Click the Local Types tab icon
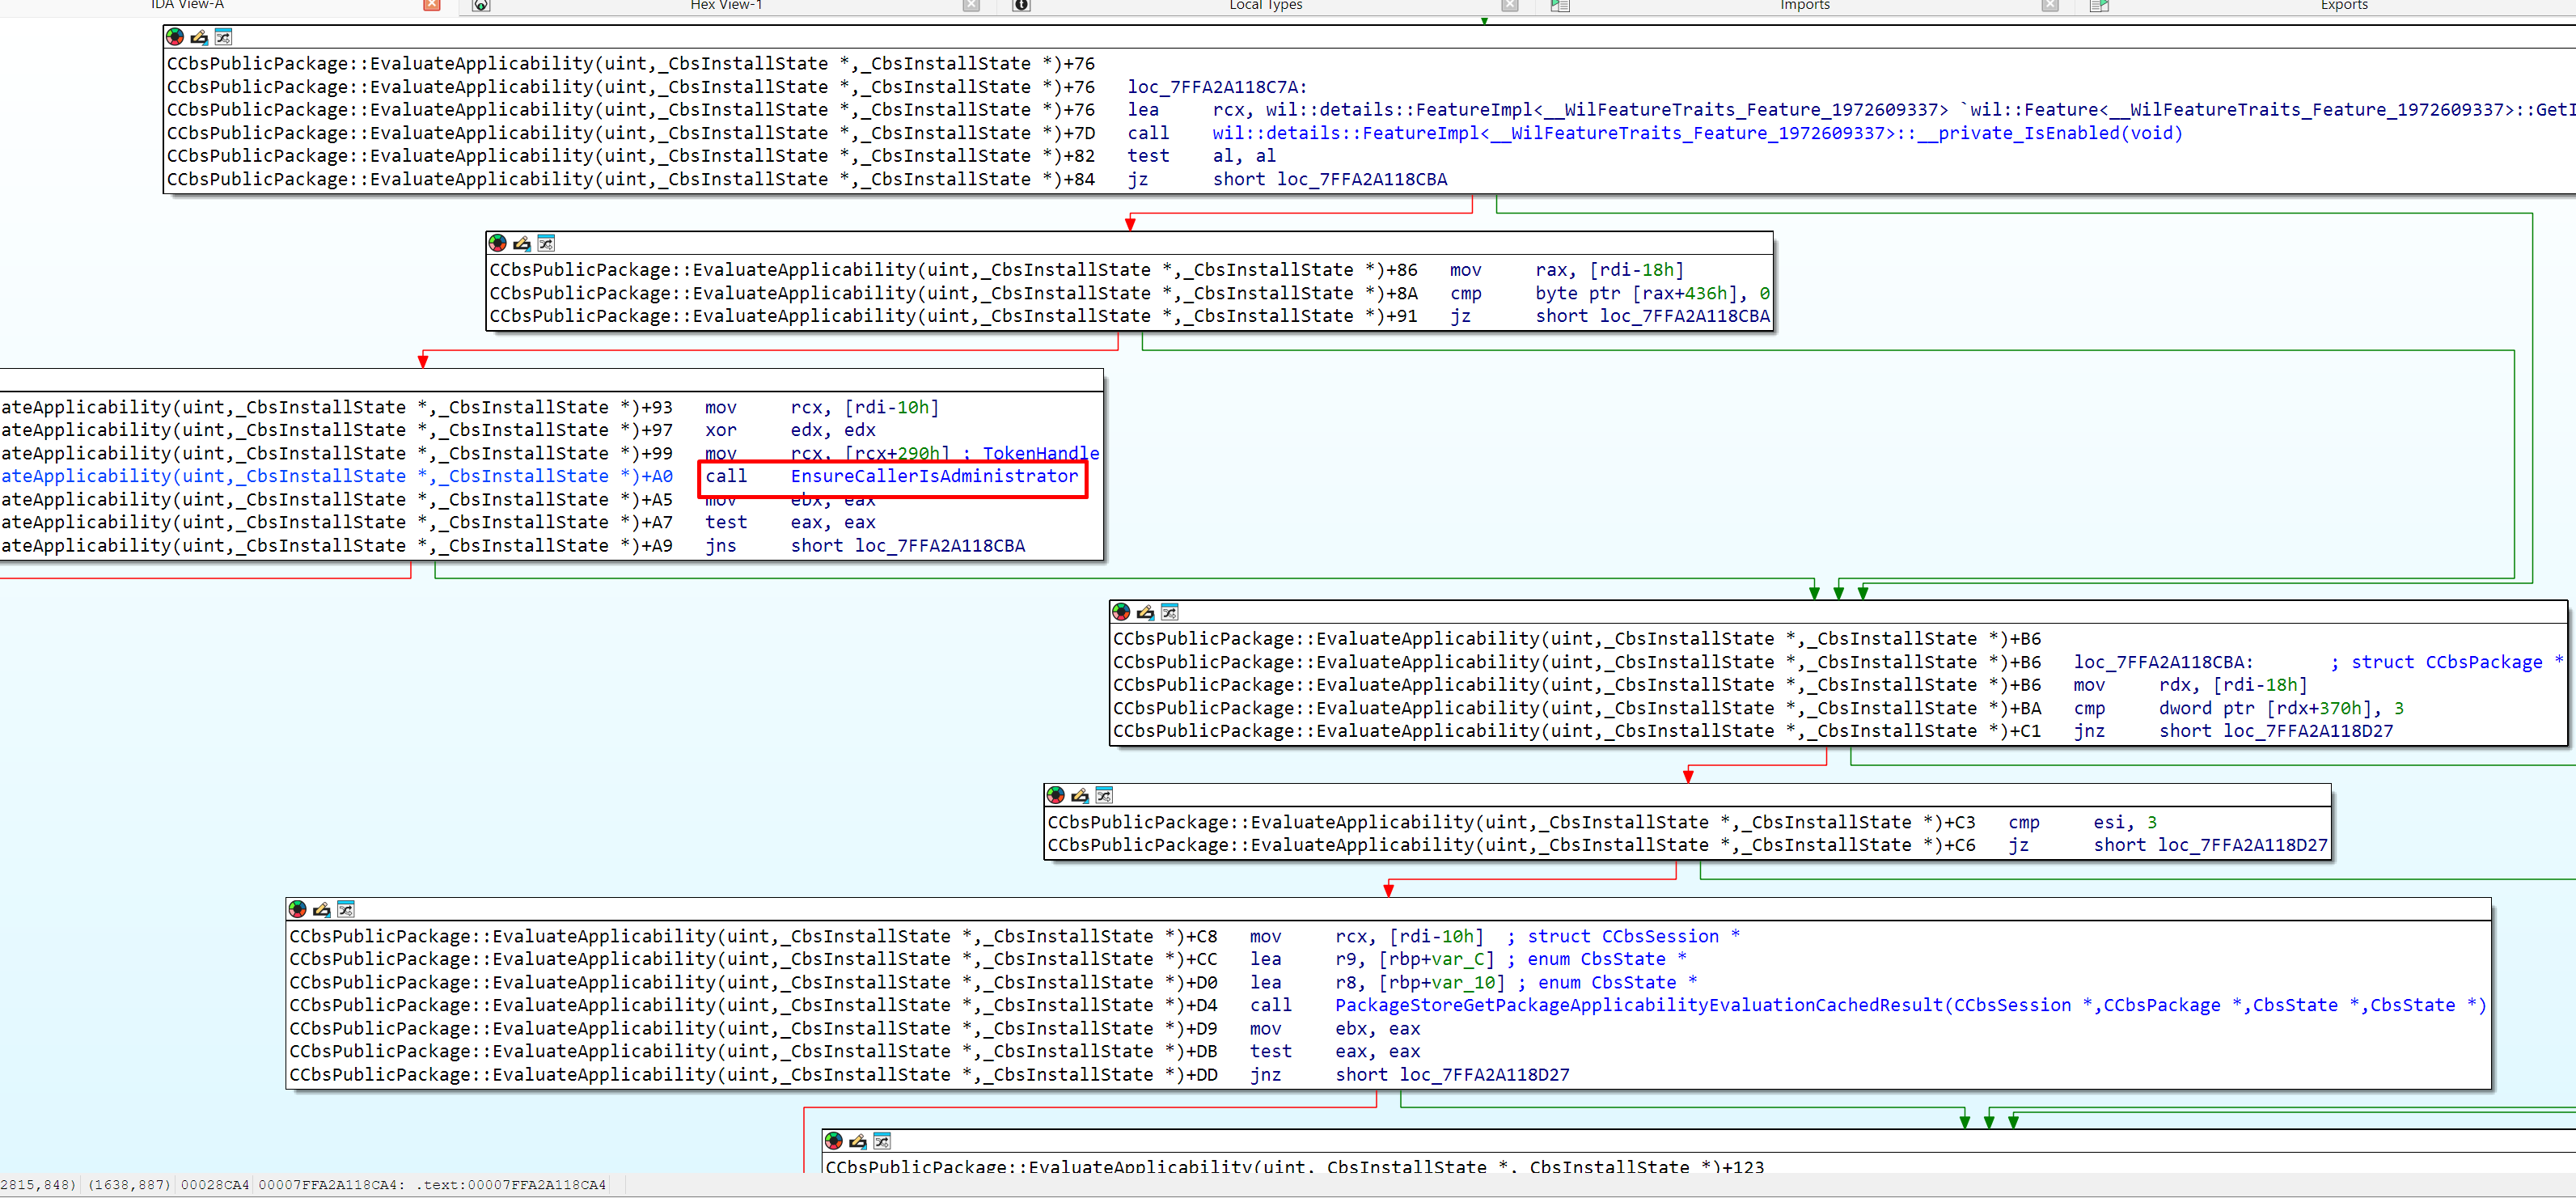The height and width of the screenshot is (1198, 2576). coord(1022,5)
